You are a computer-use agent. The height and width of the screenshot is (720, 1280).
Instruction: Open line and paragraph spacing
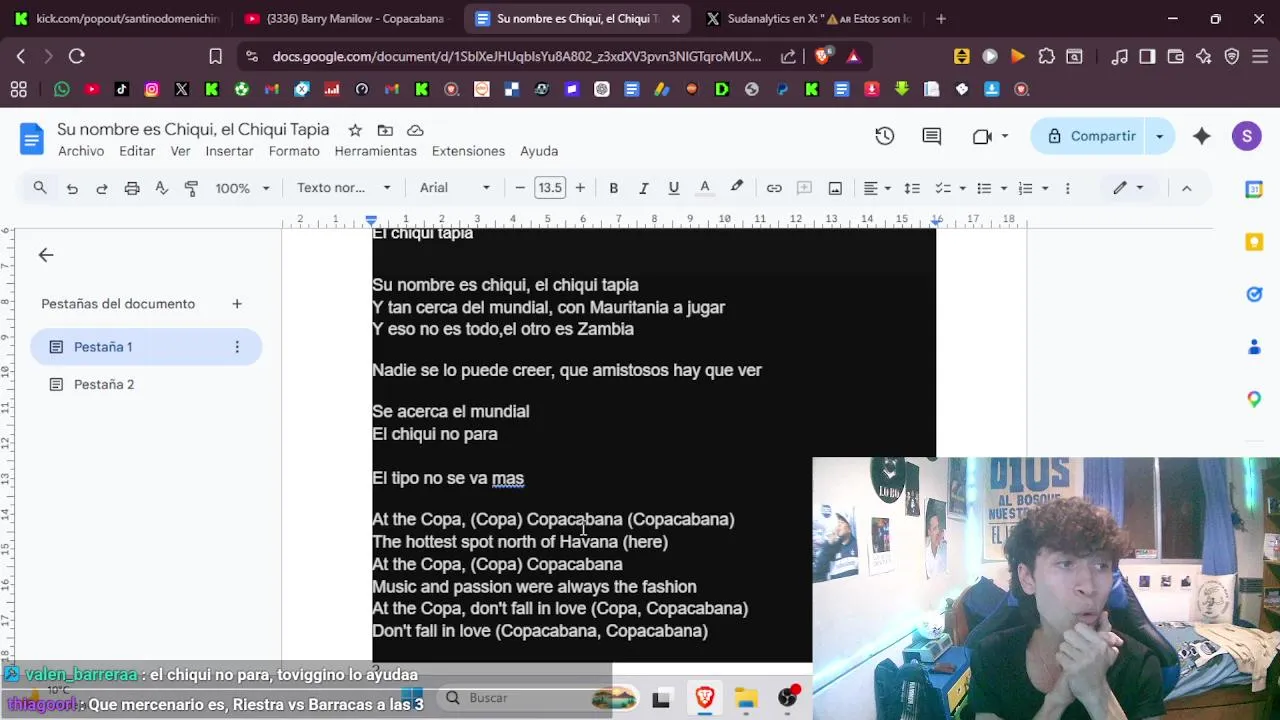pyautogui.click(x=912, y=188)
